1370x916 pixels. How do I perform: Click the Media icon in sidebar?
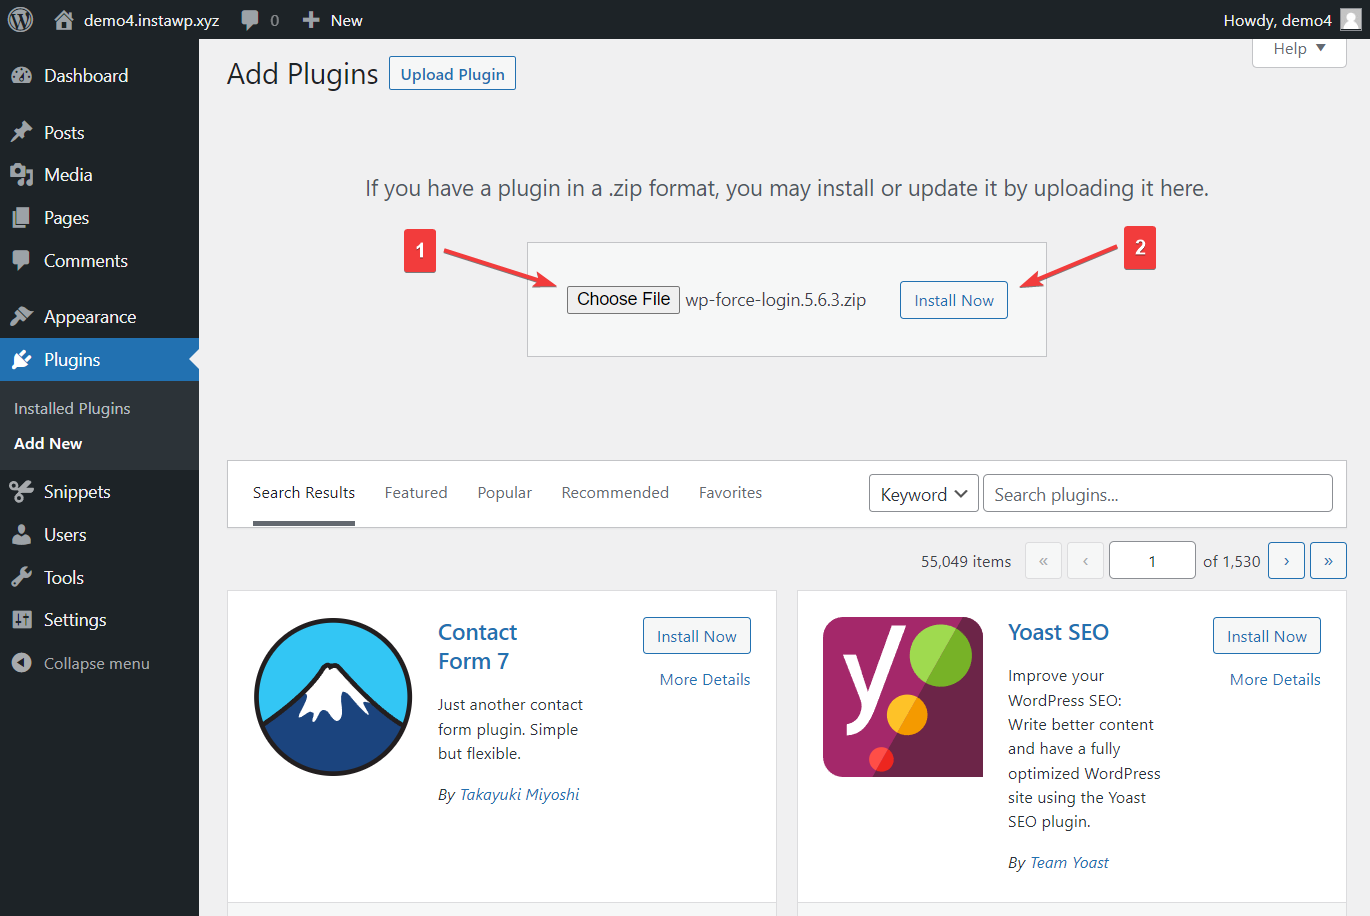pos(22,175)
